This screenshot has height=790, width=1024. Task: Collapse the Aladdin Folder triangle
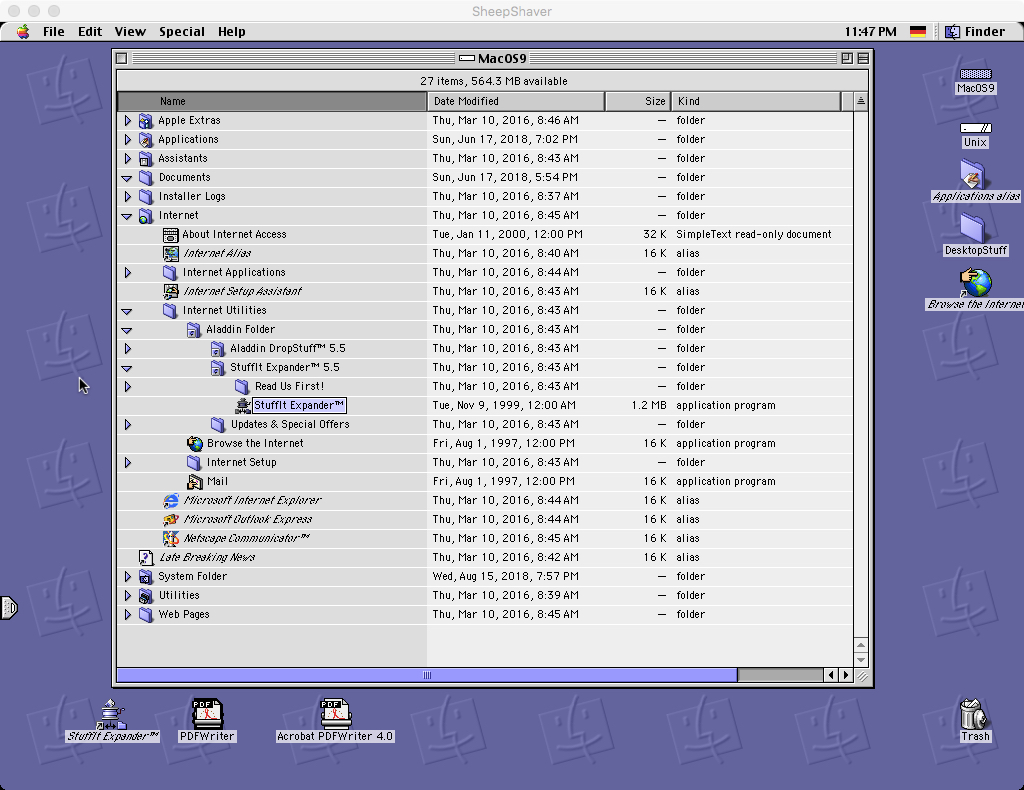click(x=127, y=330)
